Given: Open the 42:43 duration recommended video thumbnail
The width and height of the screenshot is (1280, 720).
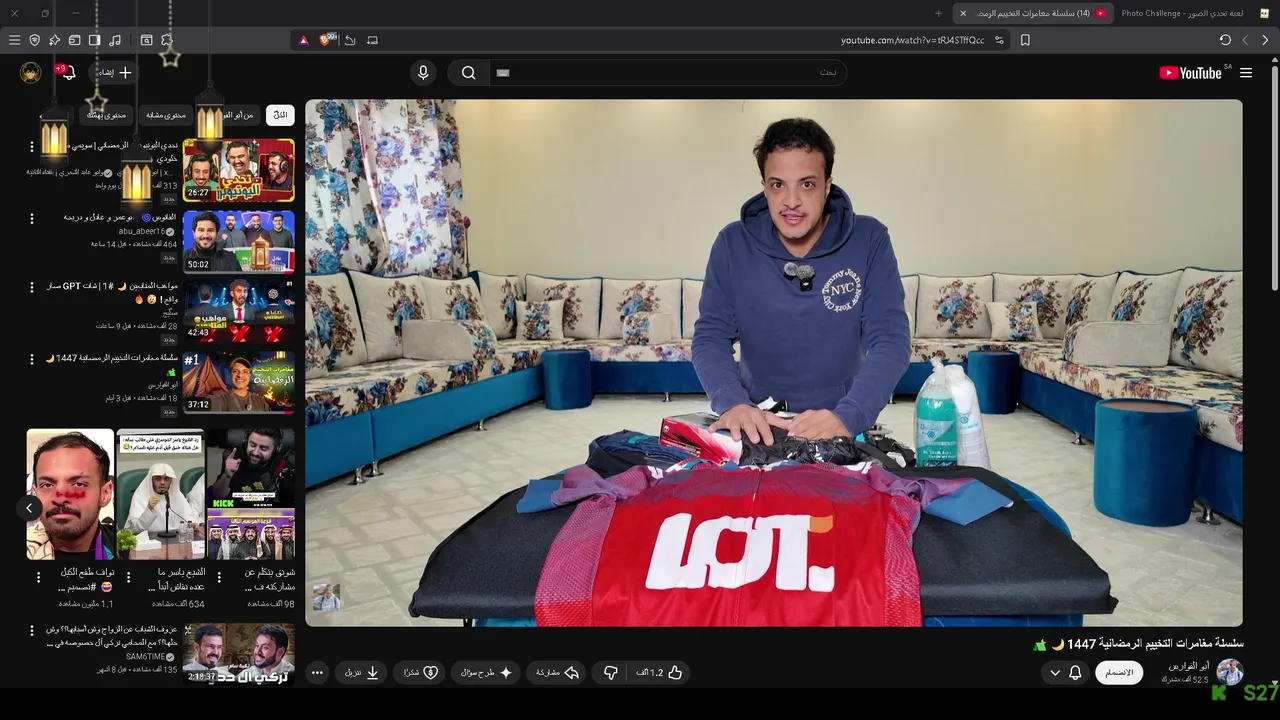Looking at the screenshot, I should [x=239, y=310].
